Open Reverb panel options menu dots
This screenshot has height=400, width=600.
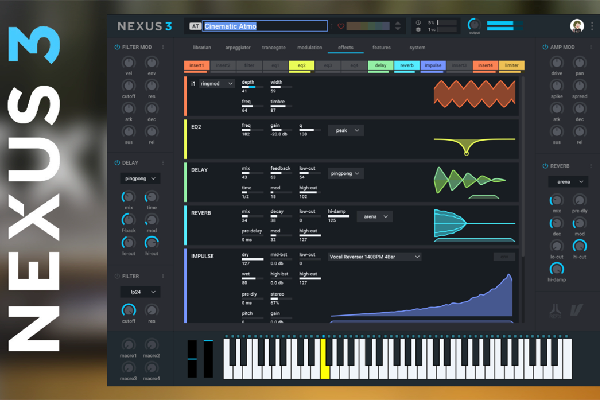click(591, 166)
